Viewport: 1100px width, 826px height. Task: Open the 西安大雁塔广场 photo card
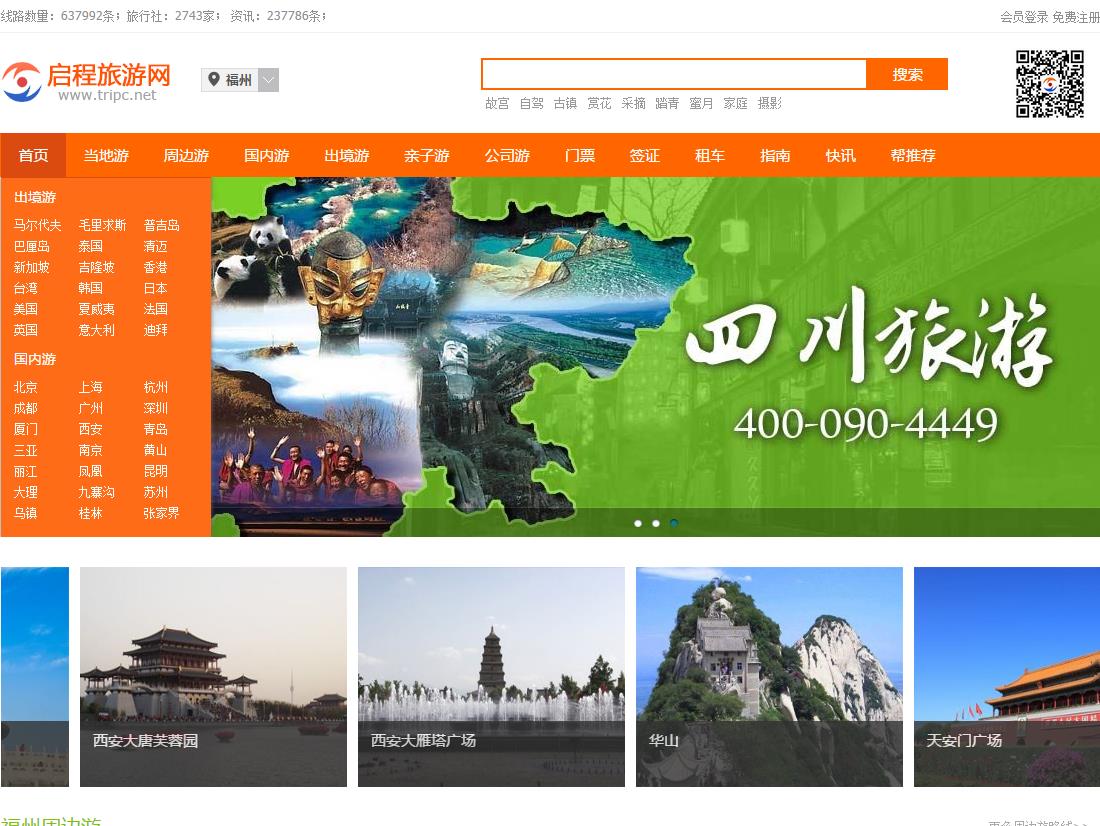(491, 677)
